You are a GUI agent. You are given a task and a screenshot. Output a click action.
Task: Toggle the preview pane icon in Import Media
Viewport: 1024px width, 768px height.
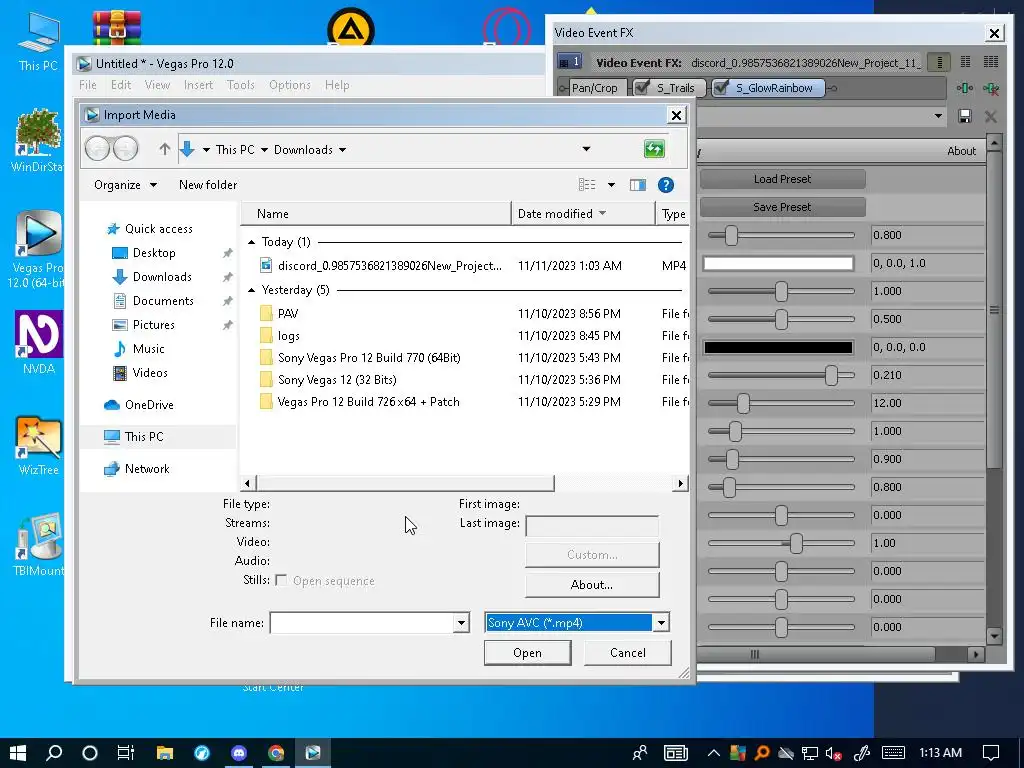637,185
